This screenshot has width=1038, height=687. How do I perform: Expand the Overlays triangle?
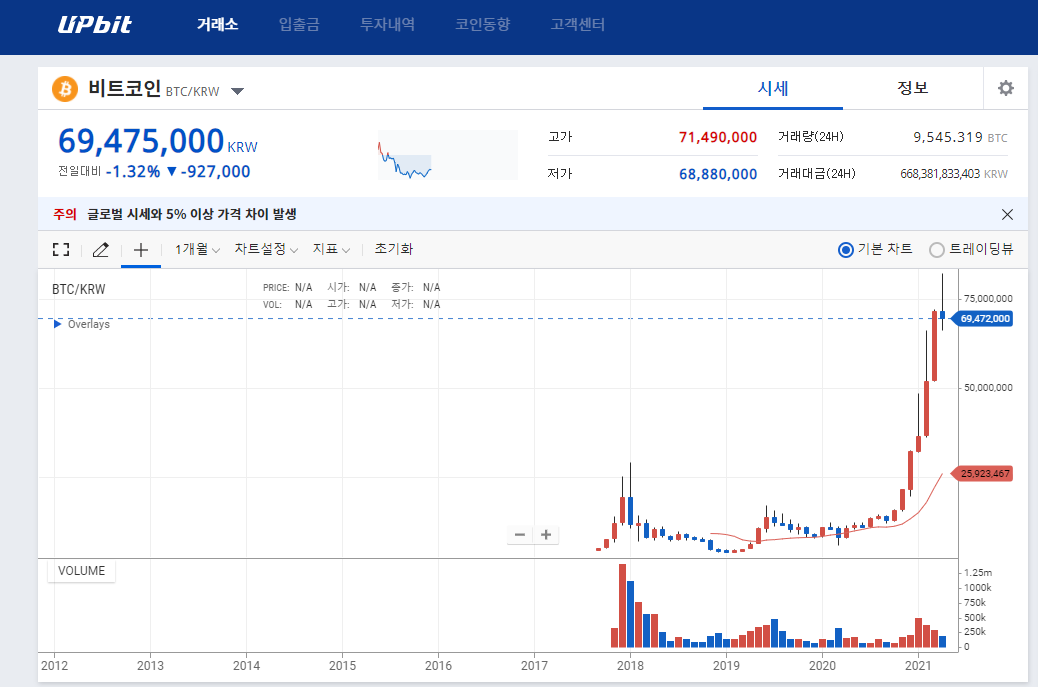click(x=58, y=324)
